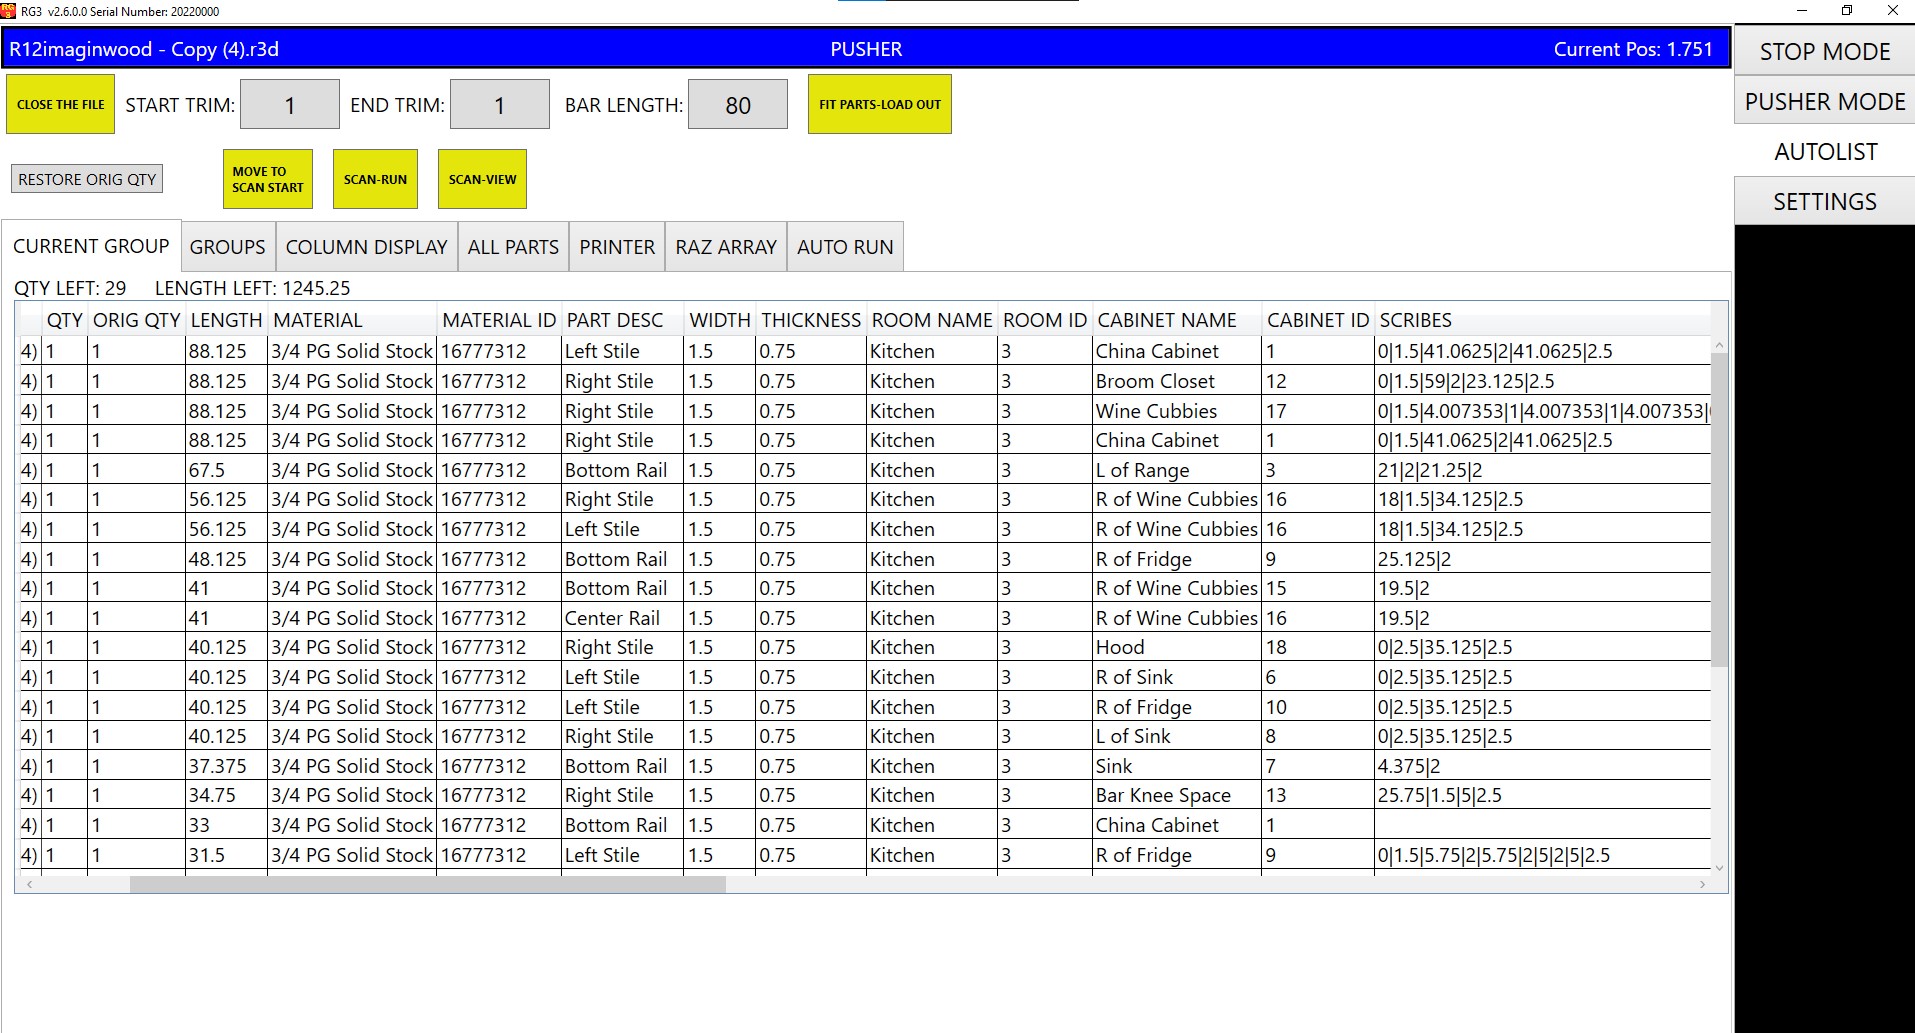Viewport: 1915px width, 1033px height.
Task: Click MOVE TO SCAN START button
Action: pyautogui.click(x=267, y=179)
